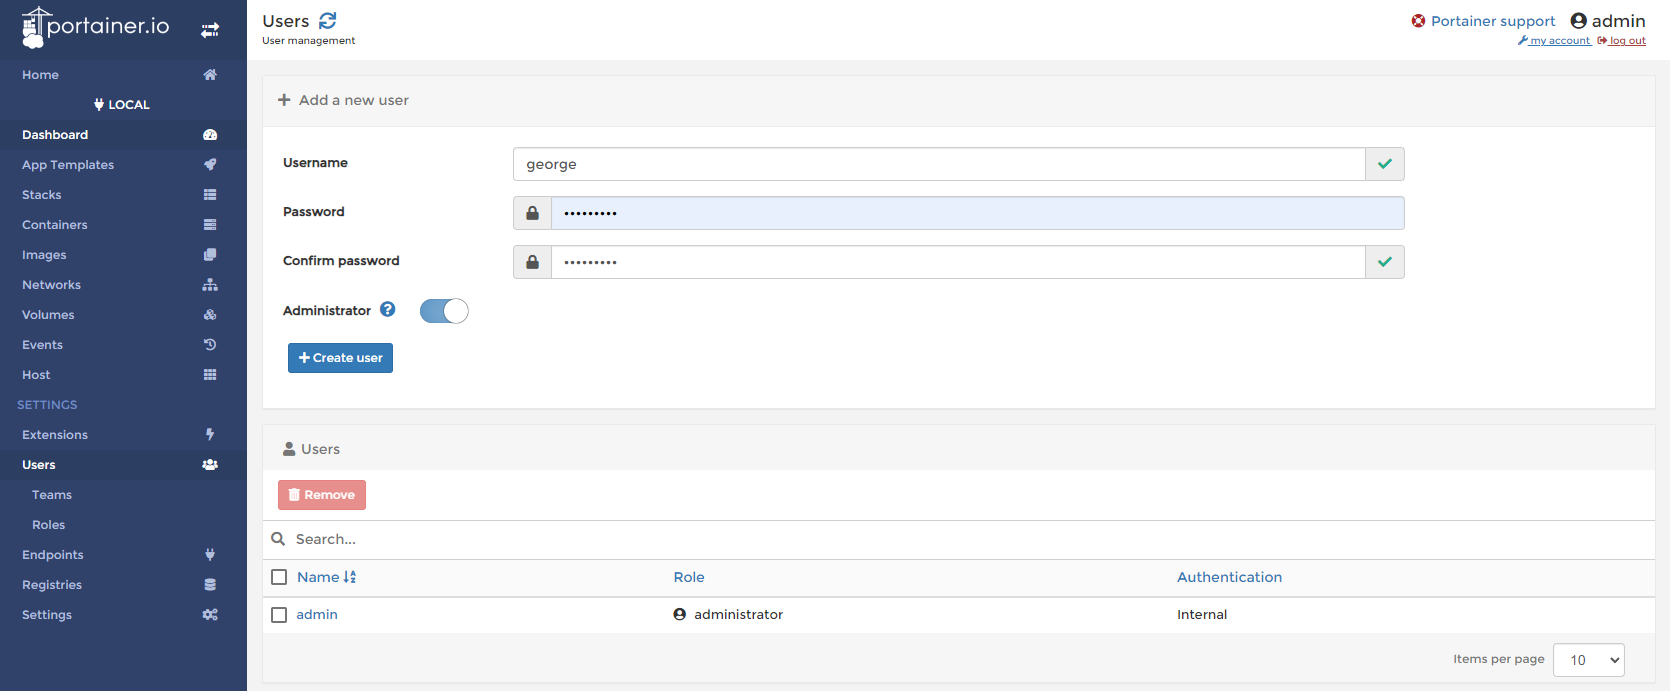The width and height of the screenshot is (1670, 691).
Task: Click the lock icon beside Confirm password field
Action: click(532, 262)
